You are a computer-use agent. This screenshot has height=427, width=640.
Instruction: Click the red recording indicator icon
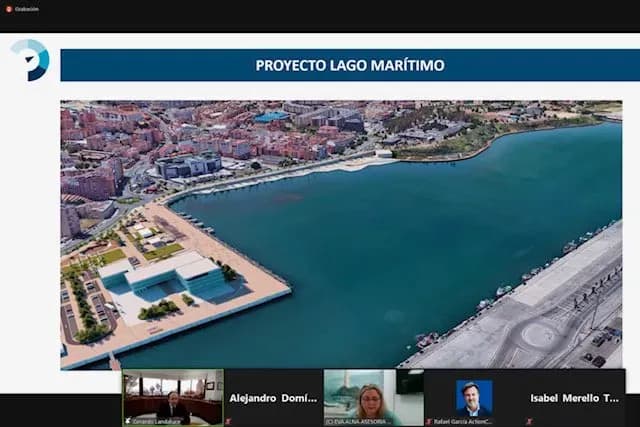coord(9,9)
